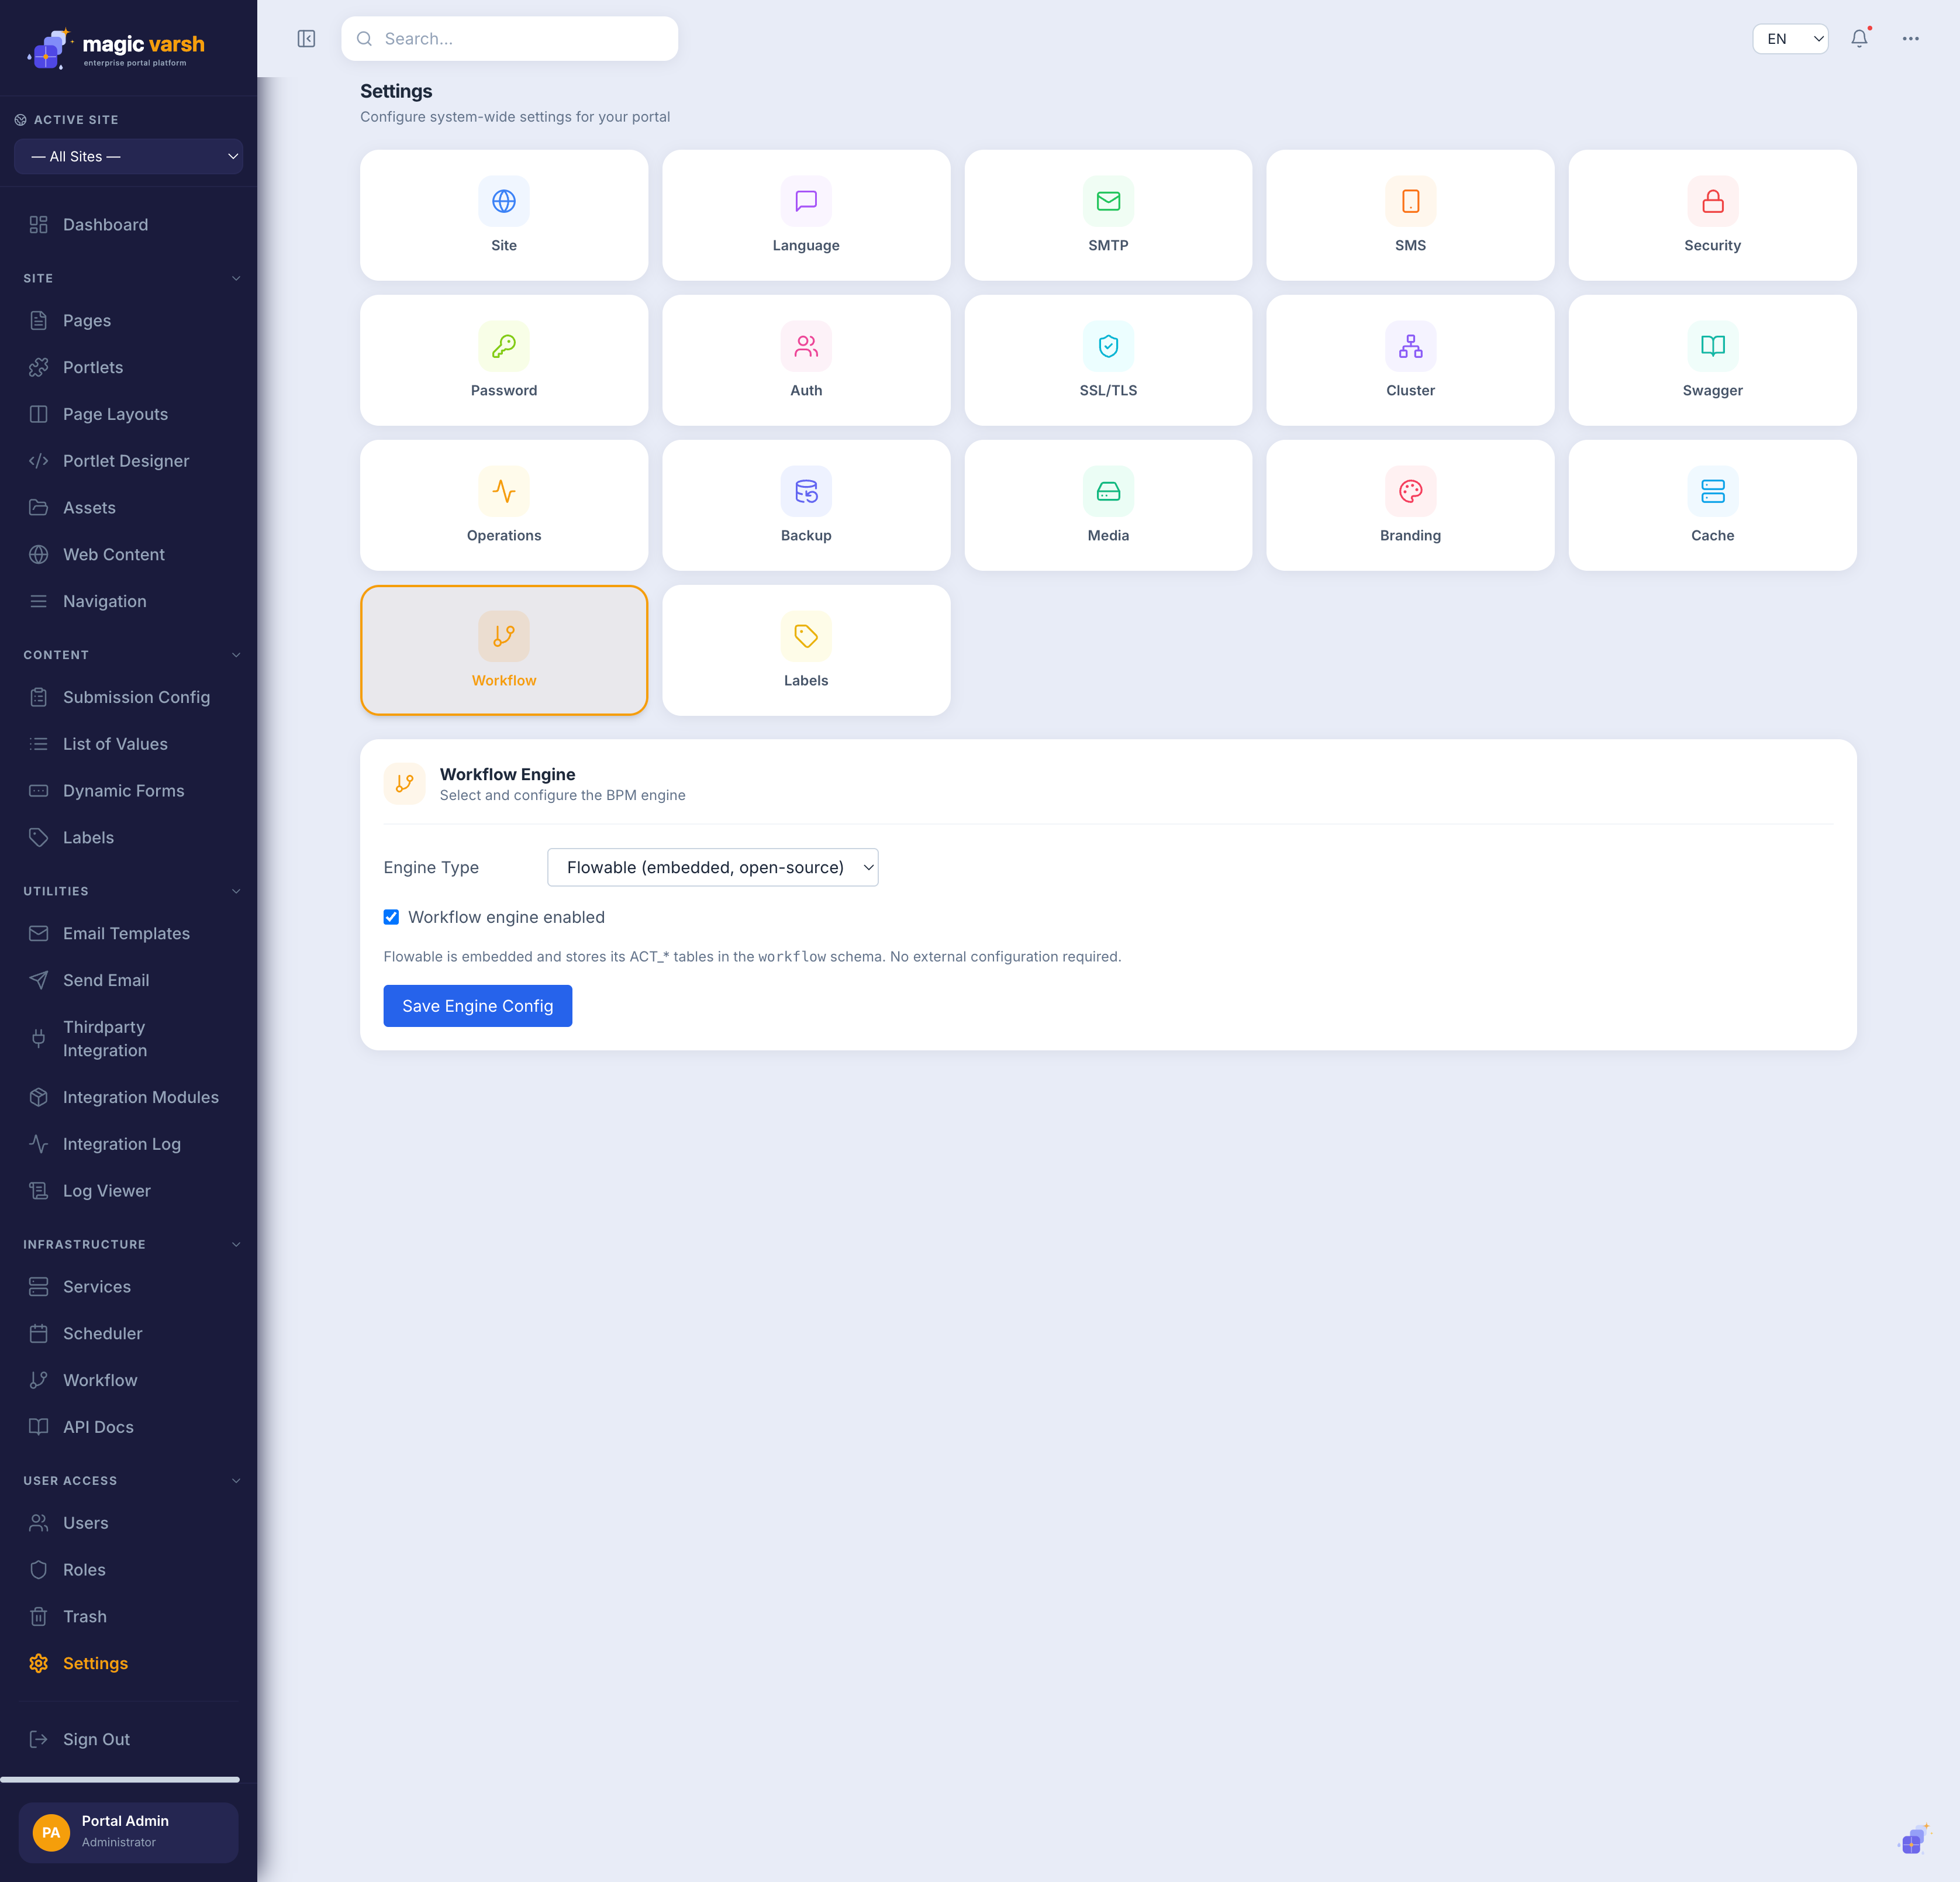Select the Swagger book settings card
Image resolution: width=1960 pixels, height=1882 pixels.
click(1712, 360)
